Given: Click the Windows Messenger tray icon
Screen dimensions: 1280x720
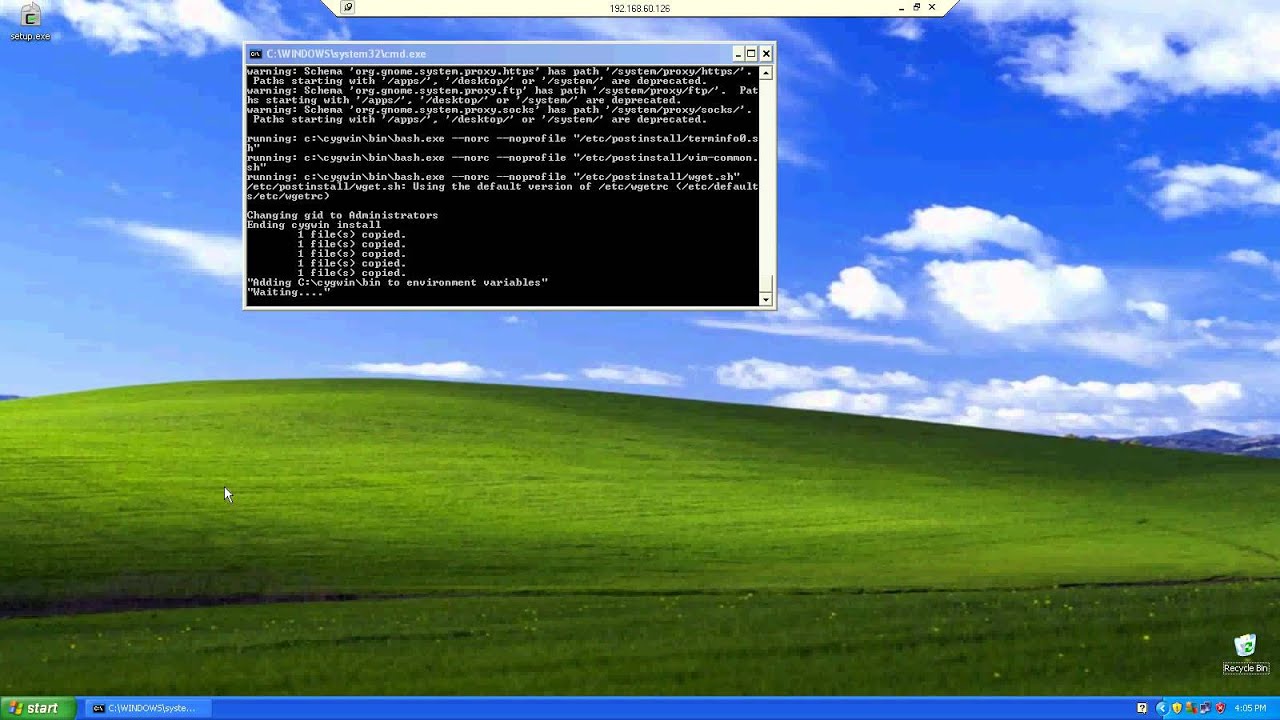Looking at the screenshot, I should [x=1191, y=708].
